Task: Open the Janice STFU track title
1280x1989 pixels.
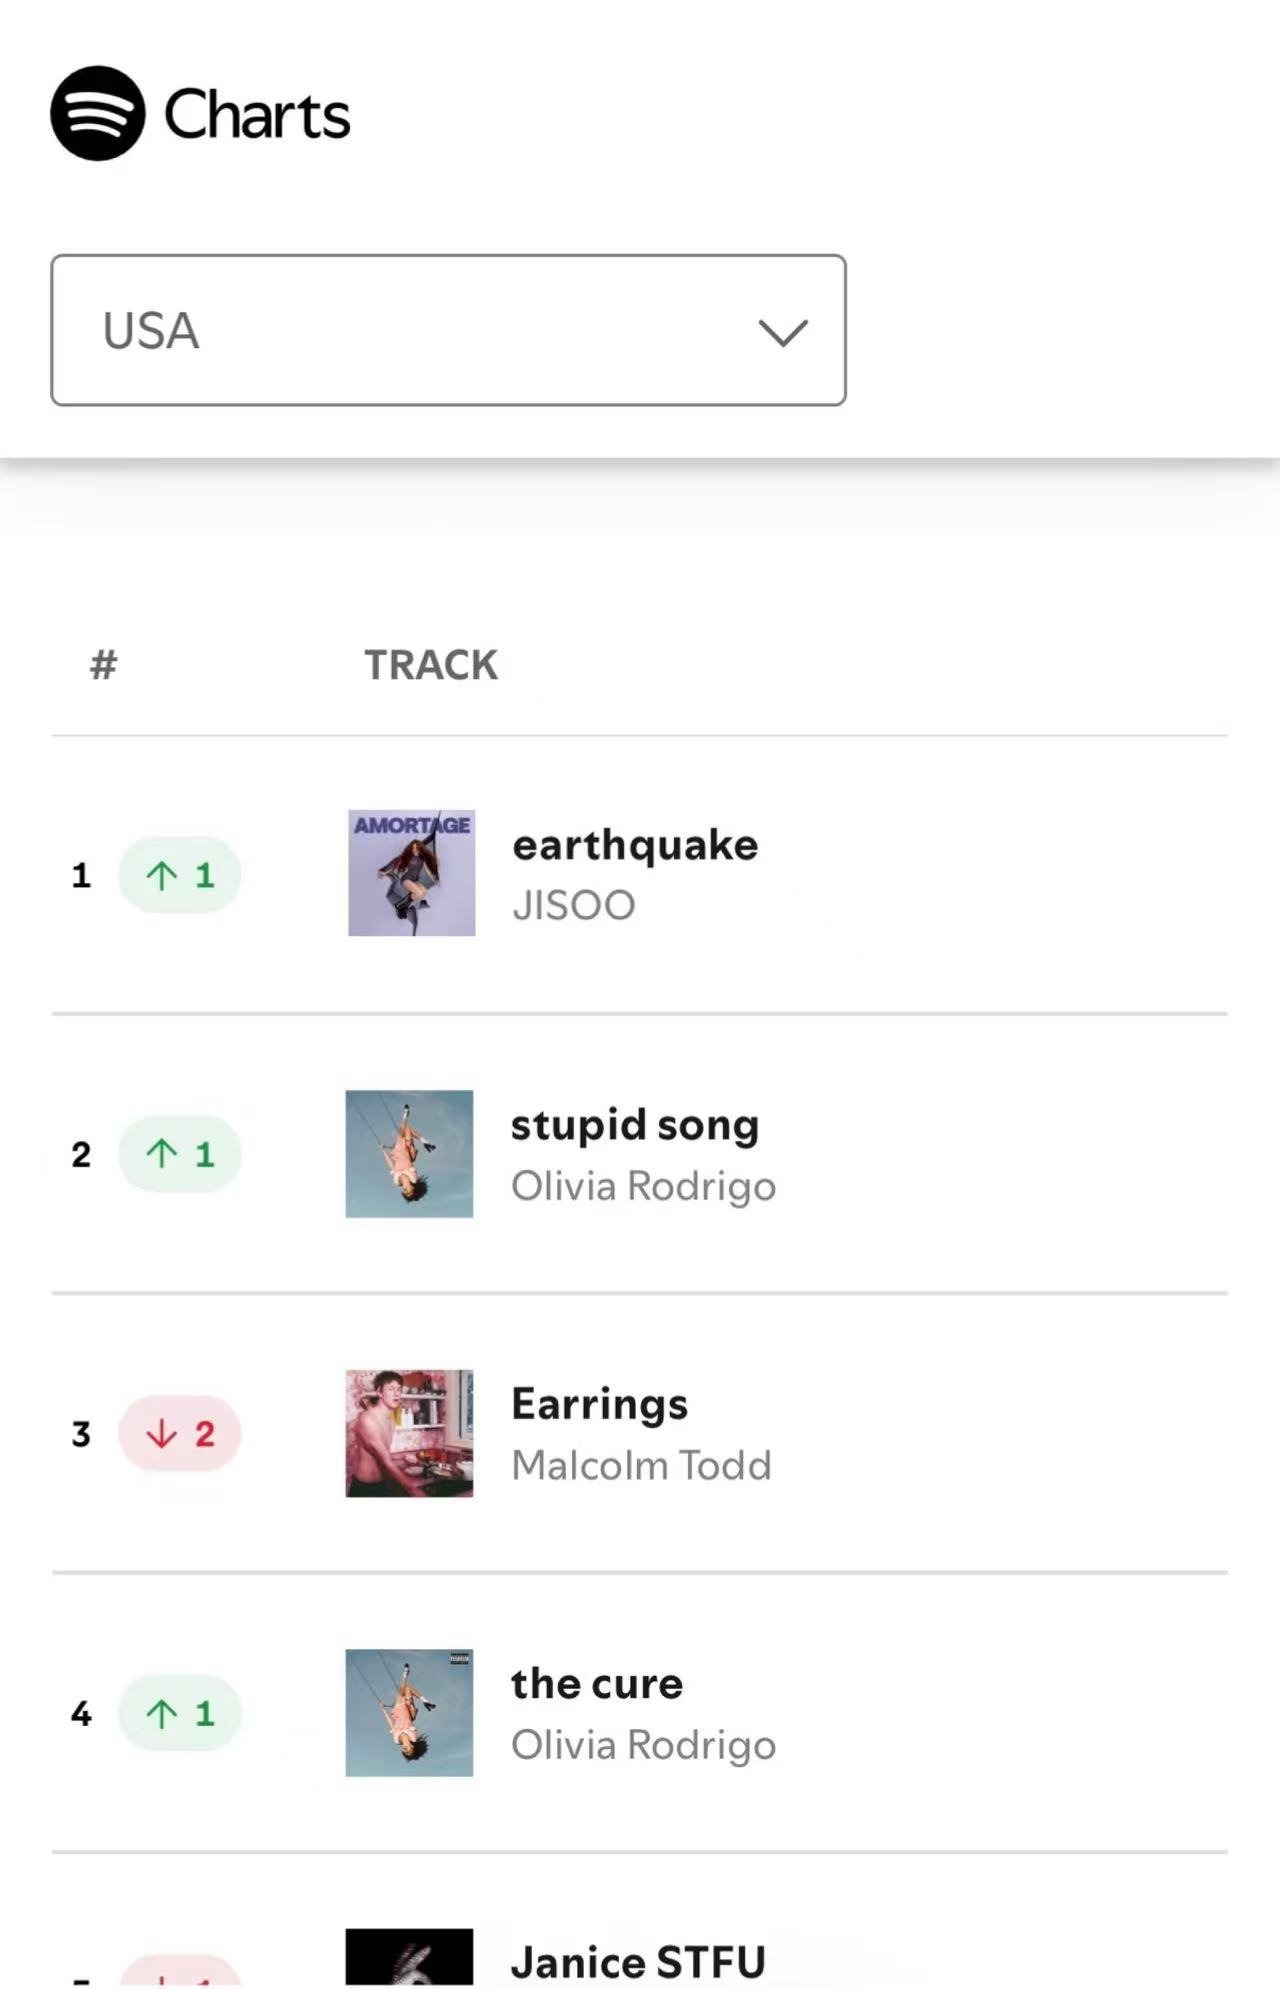Action: (x=638, y=1962)
